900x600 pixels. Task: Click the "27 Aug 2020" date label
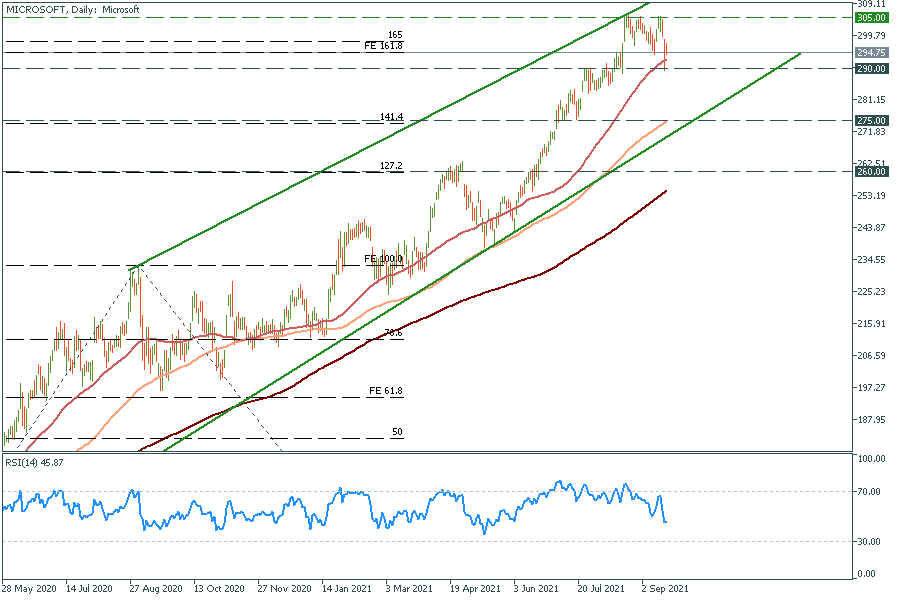click(156, 589)
